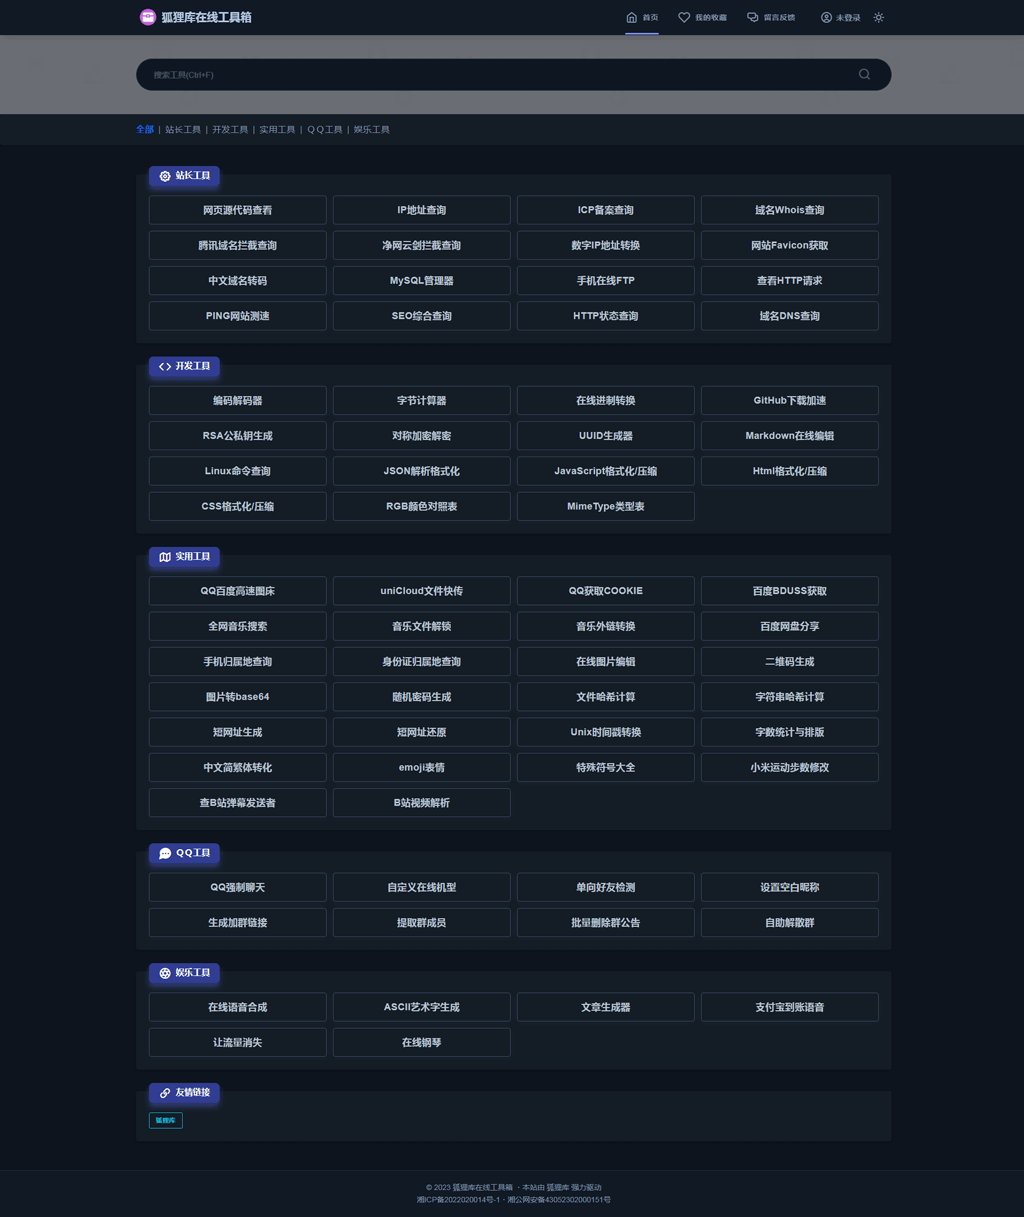Open the JSON解析格式化 tool

tap(421, 471)
